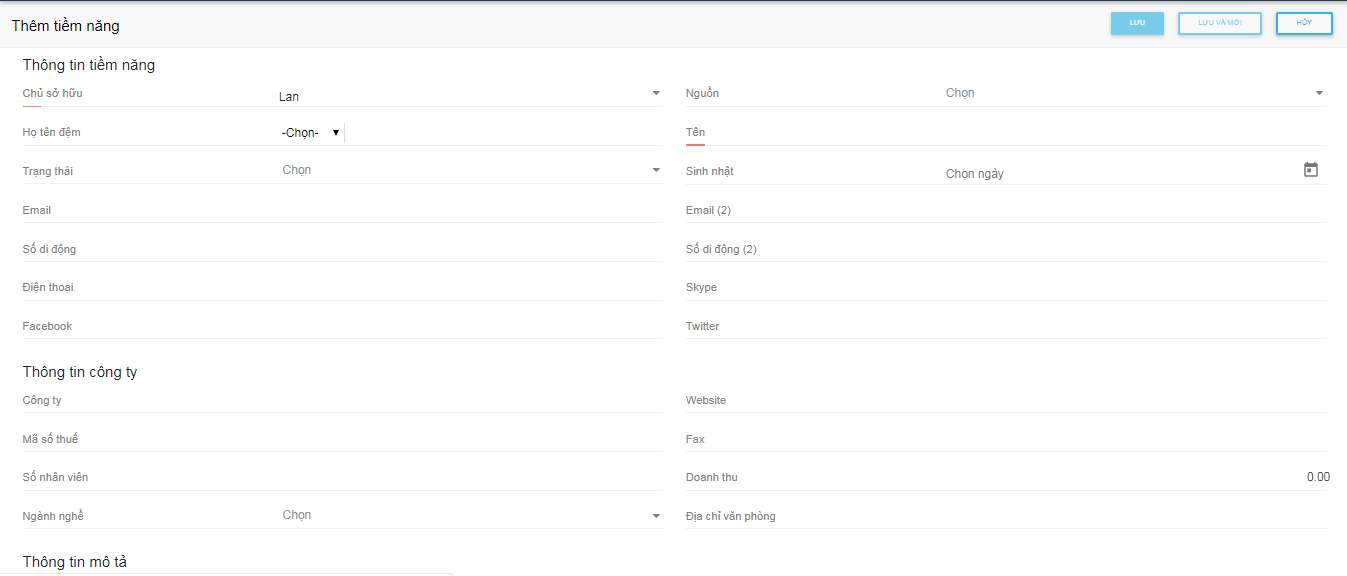1347x576 pixels.
Task: Open the birthday calendar picker icon
Action: click(x=1310, y=171)
